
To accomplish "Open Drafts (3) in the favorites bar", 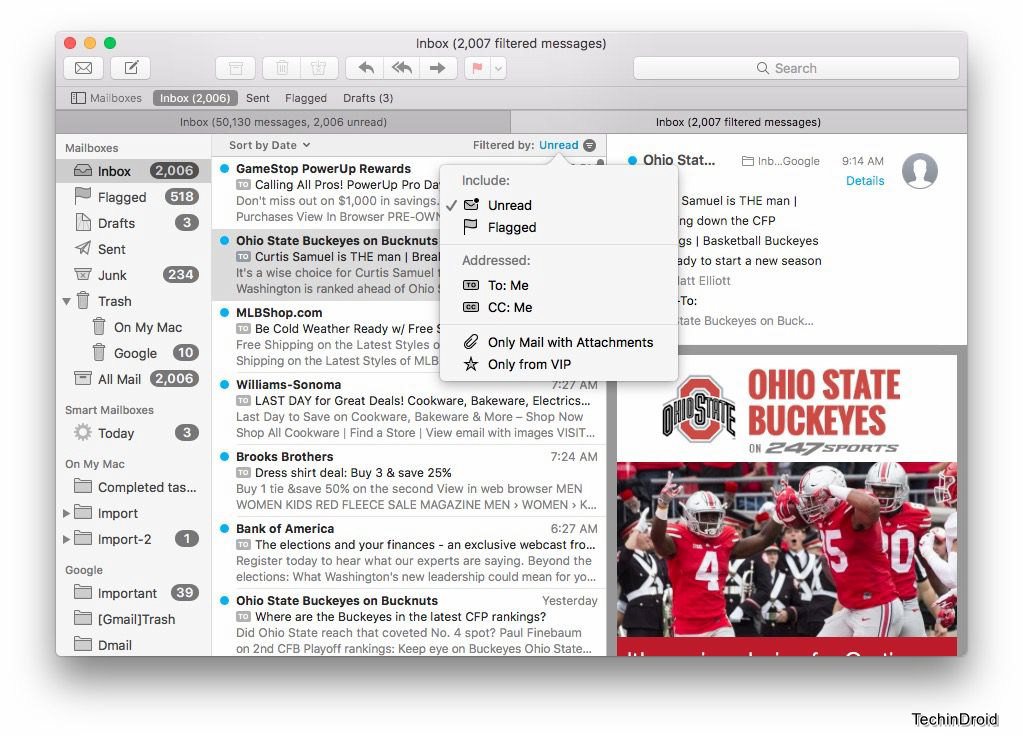I will [x=368, y=98].
